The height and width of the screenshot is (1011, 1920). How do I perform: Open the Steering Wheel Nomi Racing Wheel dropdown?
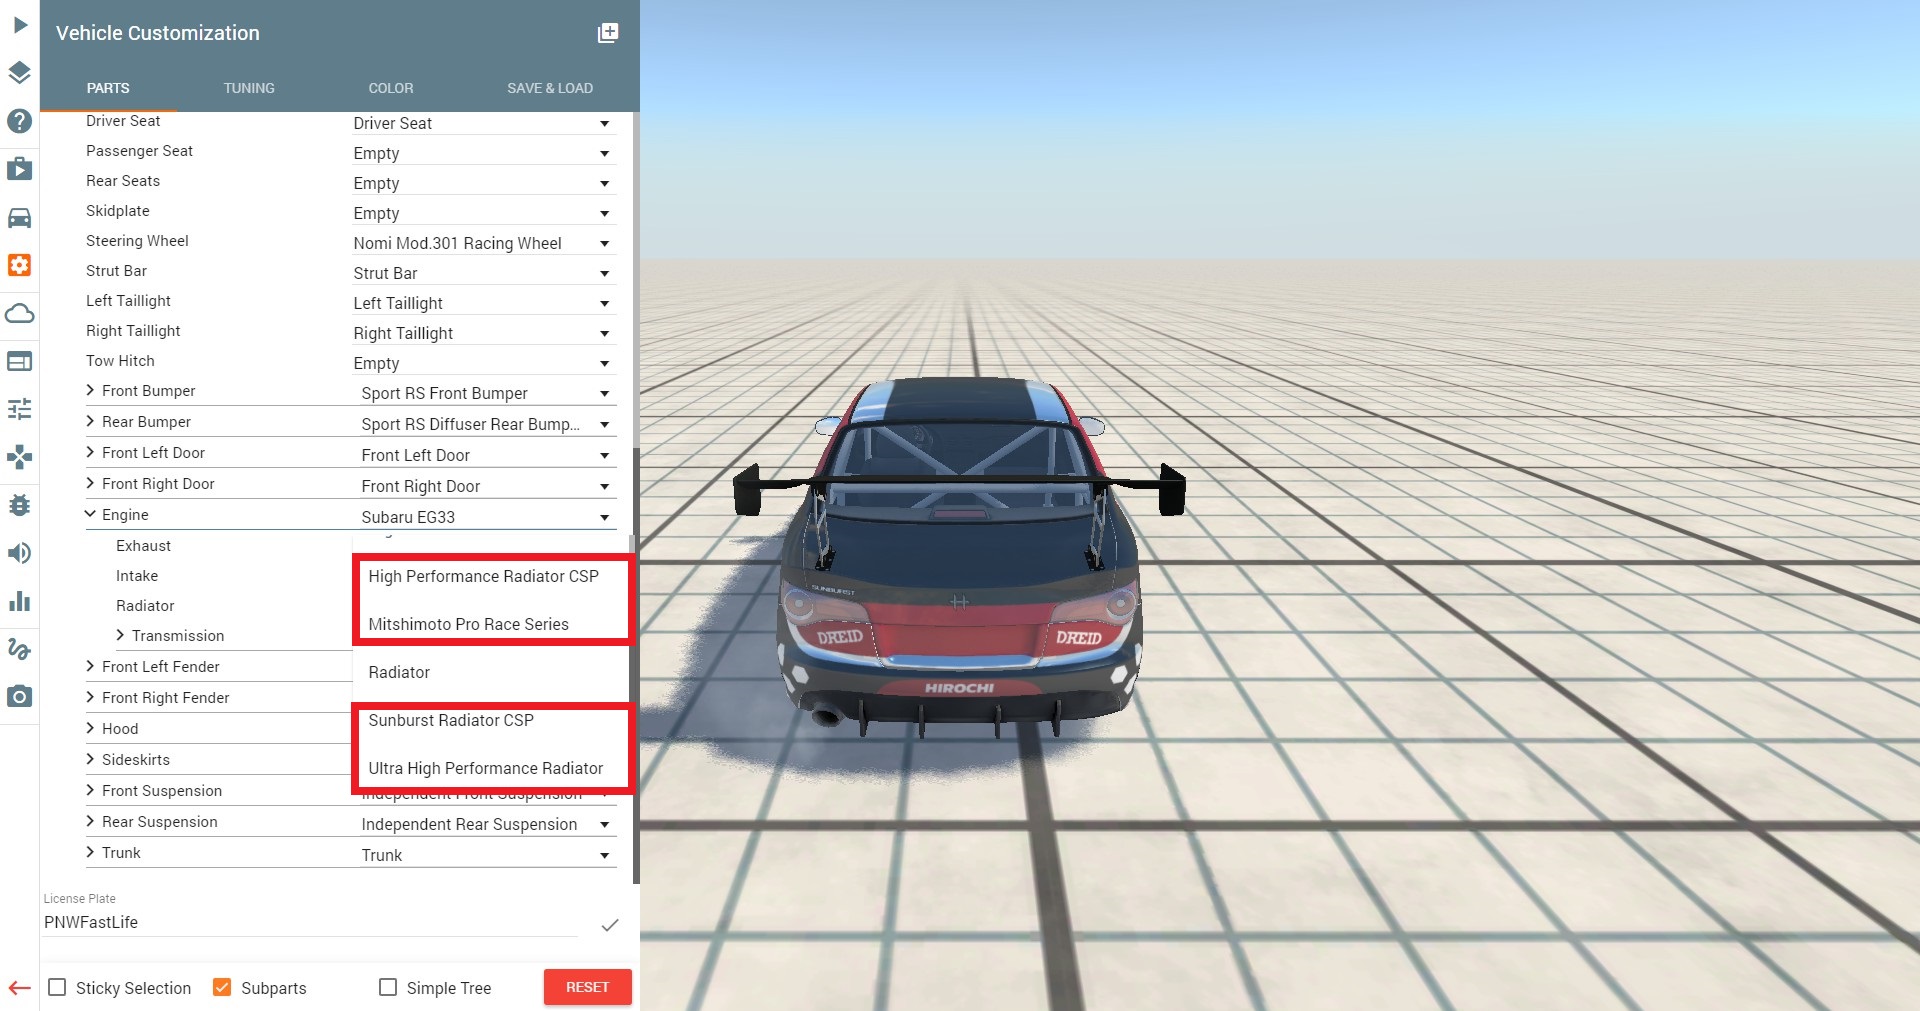coord(483,243)
